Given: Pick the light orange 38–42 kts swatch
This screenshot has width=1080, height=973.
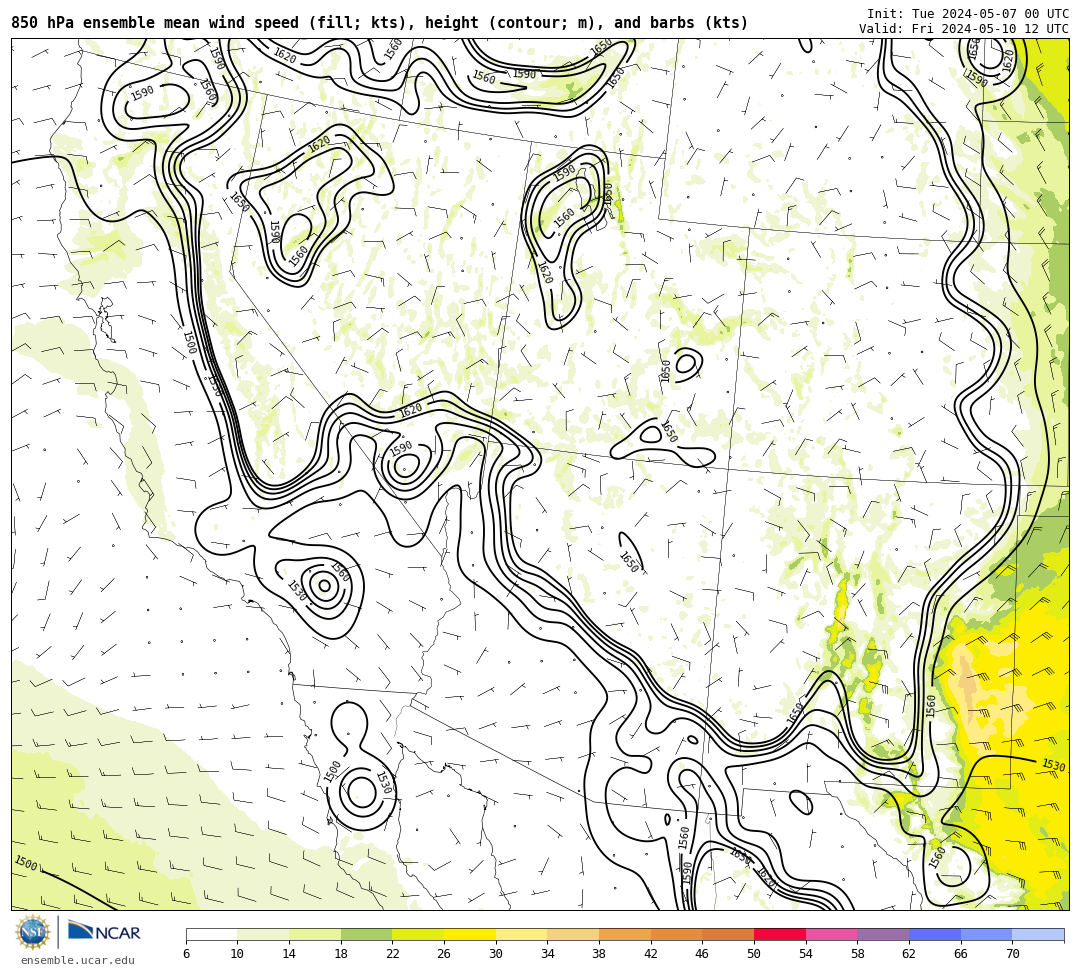Looking at the screenshot, I should pyautogui.click(x=625, y=934).
